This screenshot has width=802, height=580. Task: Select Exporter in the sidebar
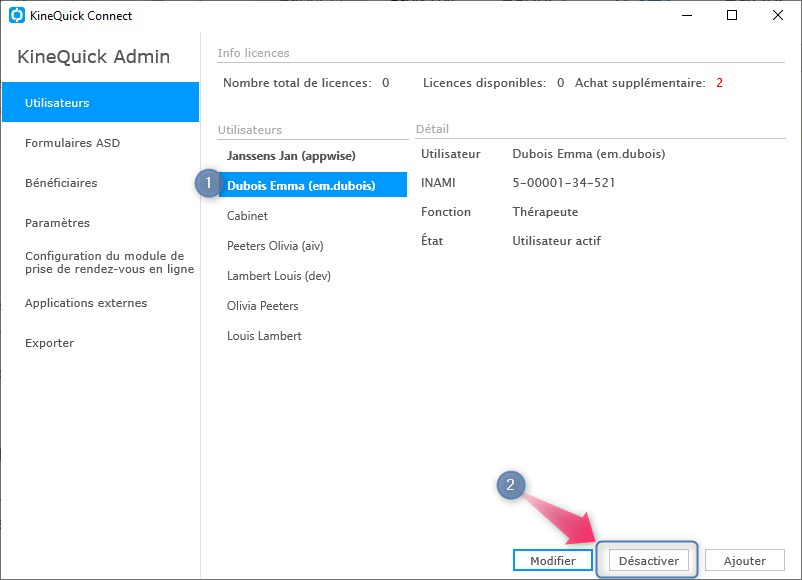(50, 343)
